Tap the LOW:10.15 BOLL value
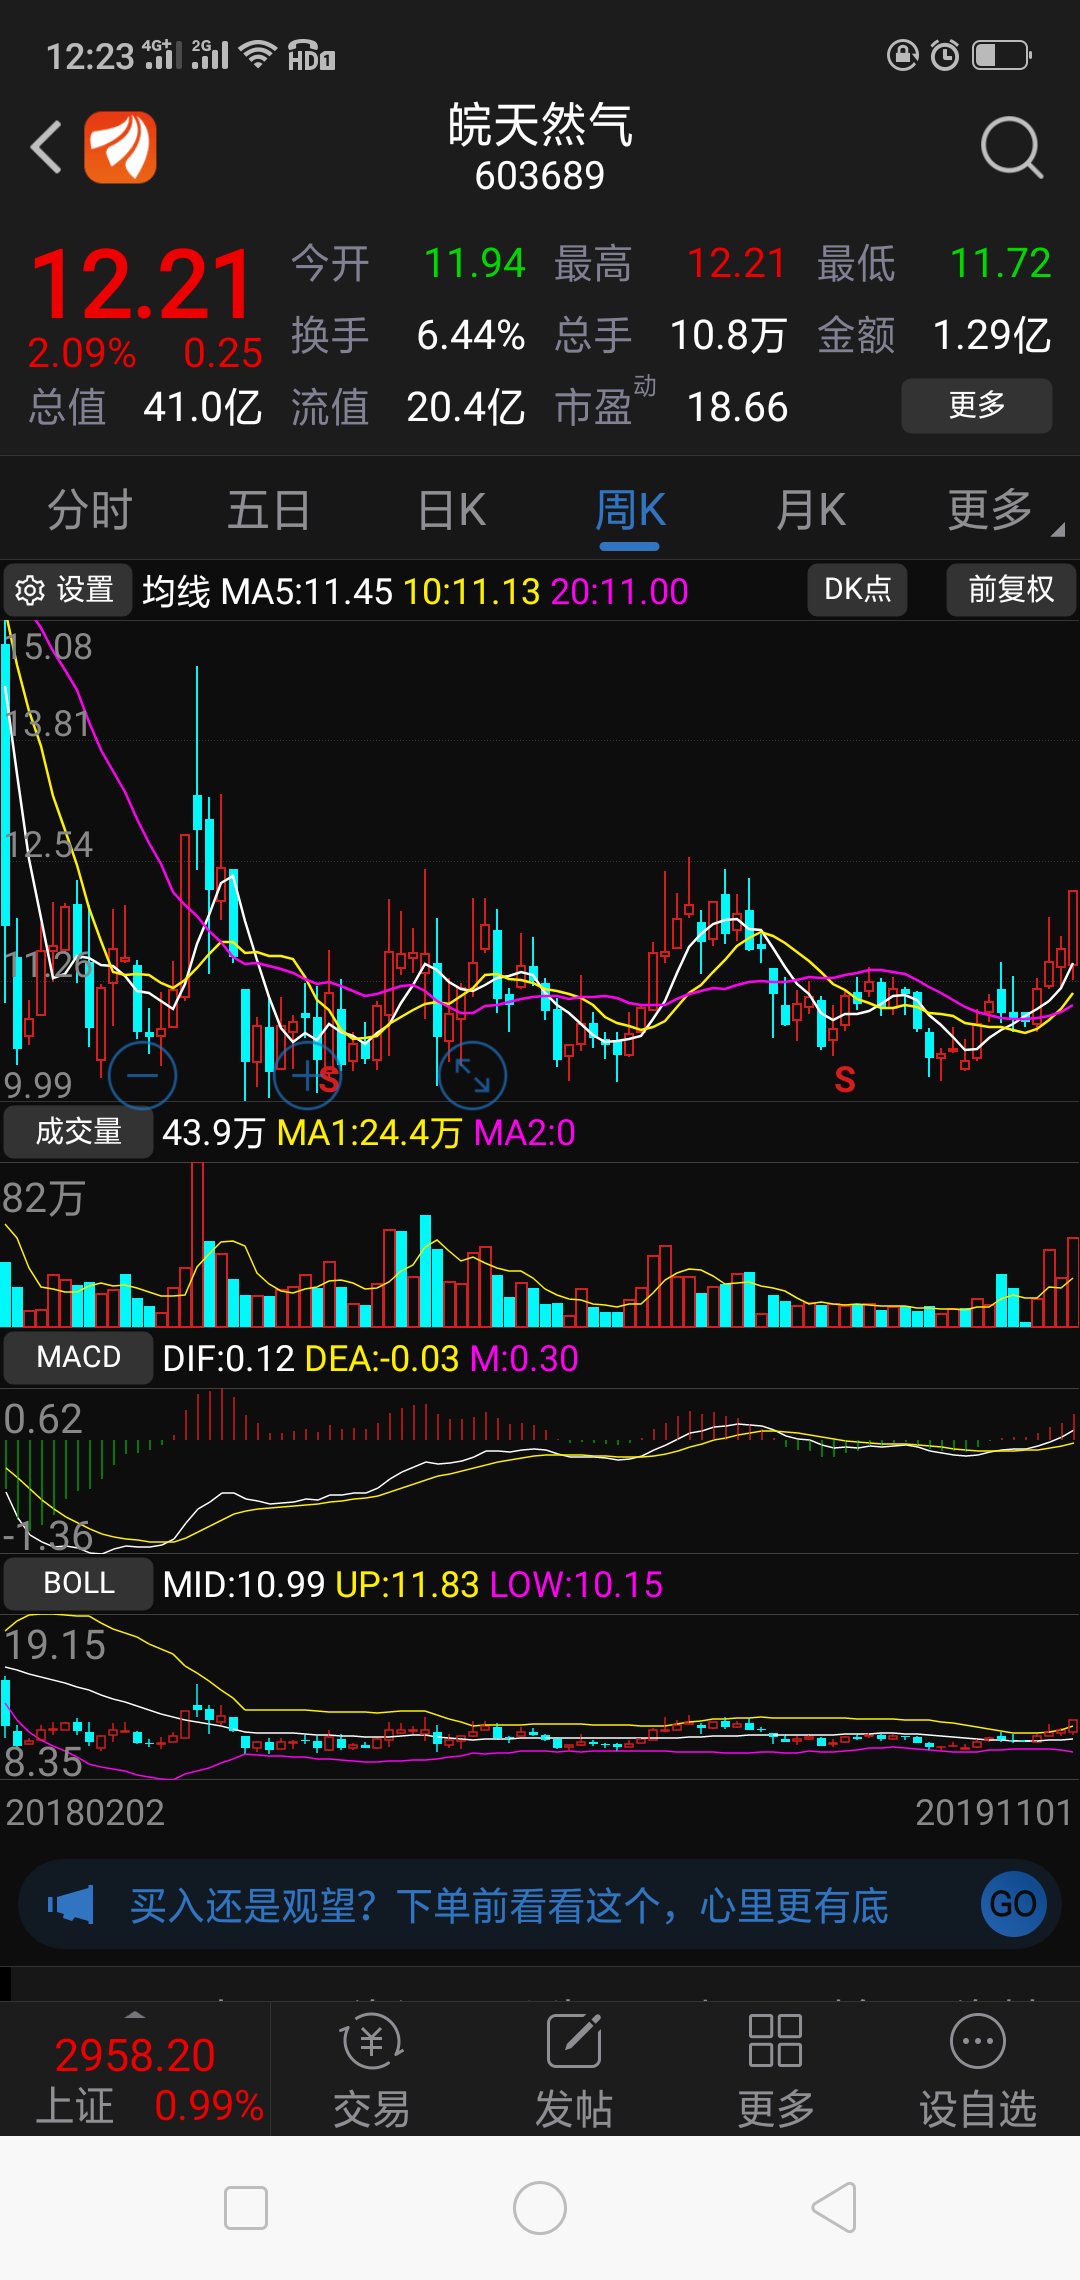Image resolution: width=1080 pixels, height=2280 pixels. click(x=576, y=1585)
